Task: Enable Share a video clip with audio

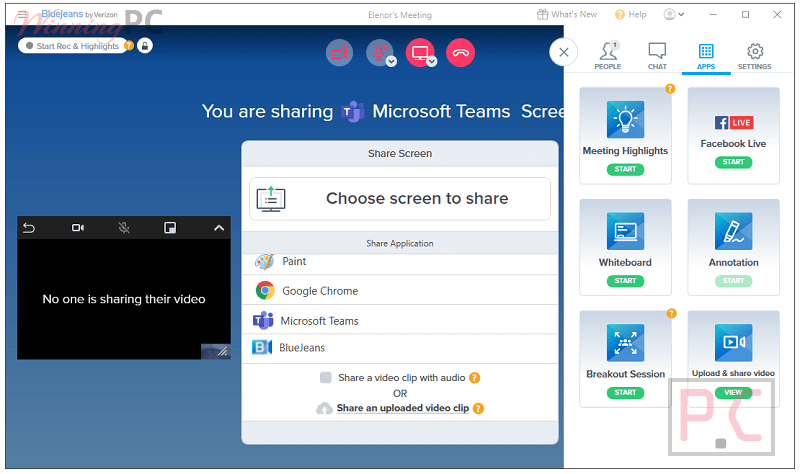Action: [x=326, y=378]
